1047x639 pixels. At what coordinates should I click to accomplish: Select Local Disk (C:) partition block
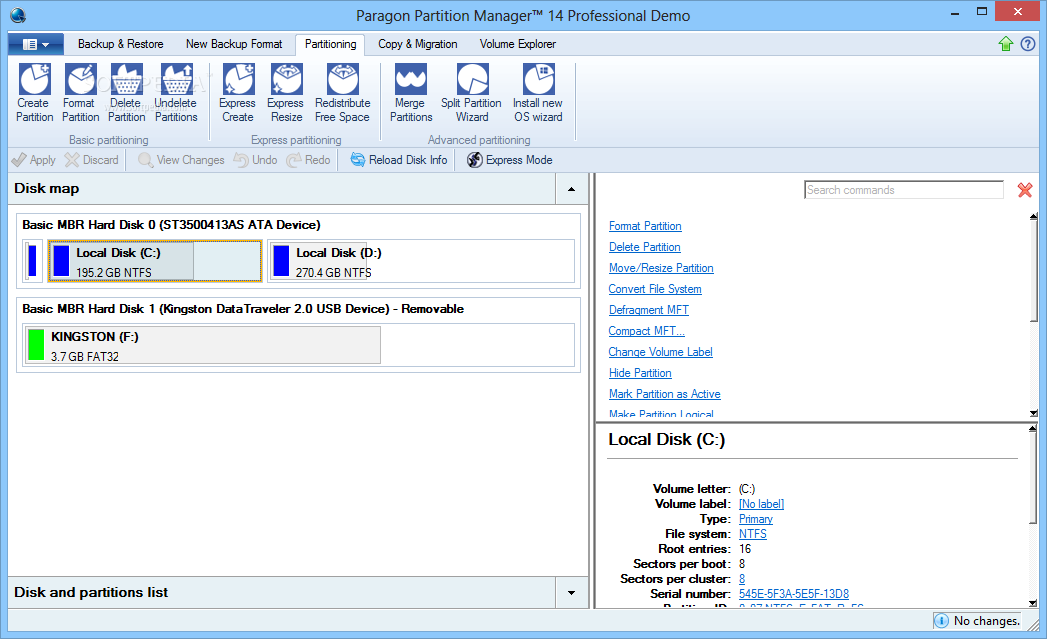click(x=155, y=262)
